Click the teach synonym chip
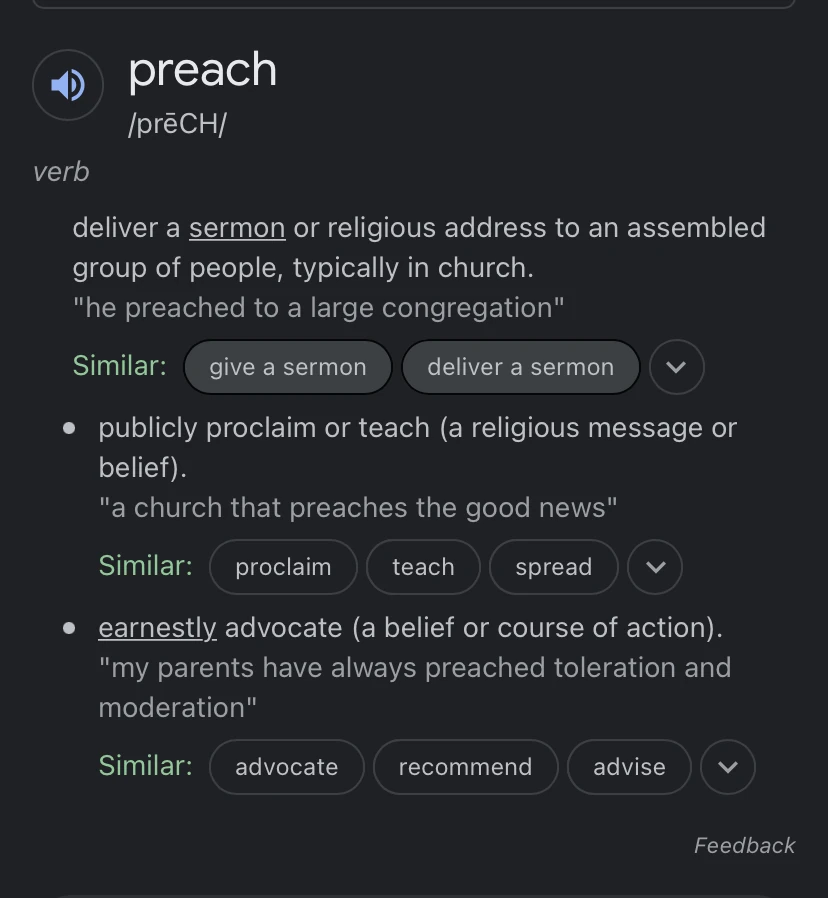828x898 pixels. pos(422,567)
